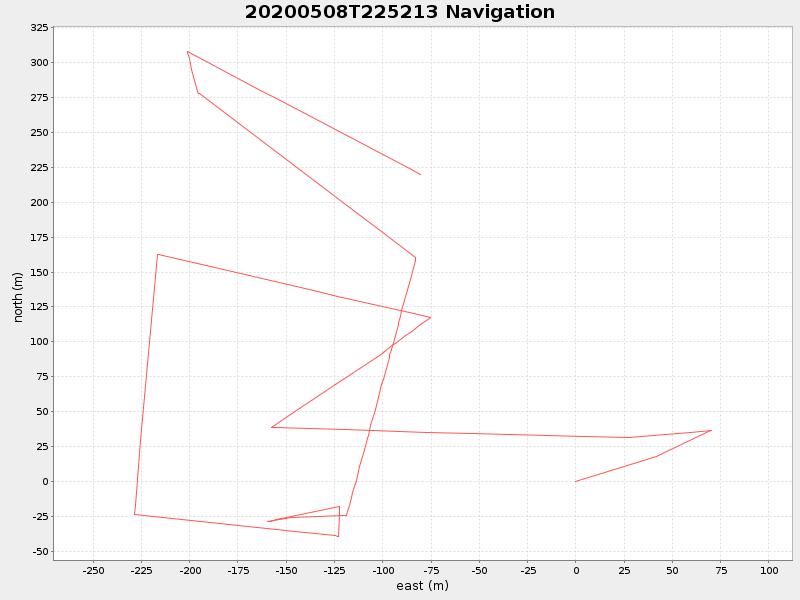Click the -150 east axis tick label
Image resolution: width=800 pixels, height=600 pixels.
286,570
